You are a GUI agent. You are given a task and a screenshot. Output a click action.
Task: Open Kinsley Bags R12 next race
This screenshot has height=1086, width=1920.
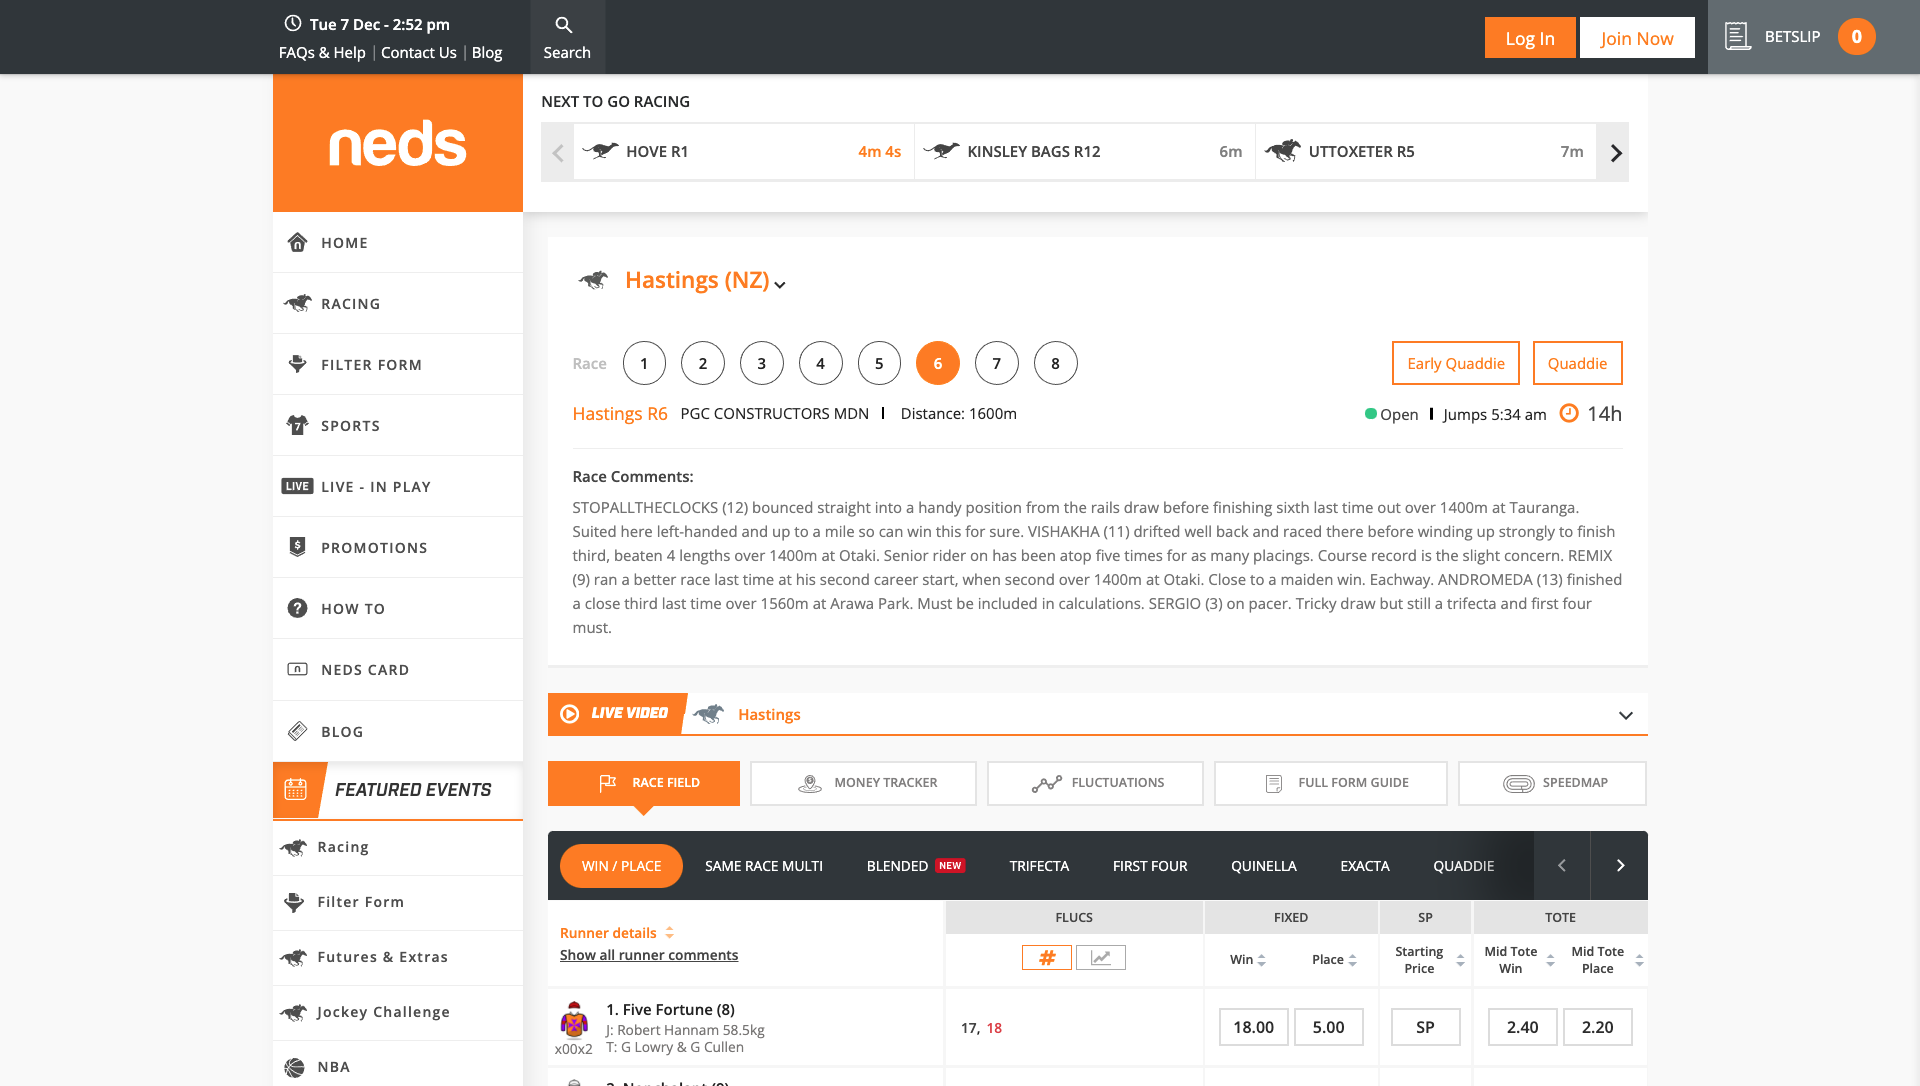point(1085,152)
